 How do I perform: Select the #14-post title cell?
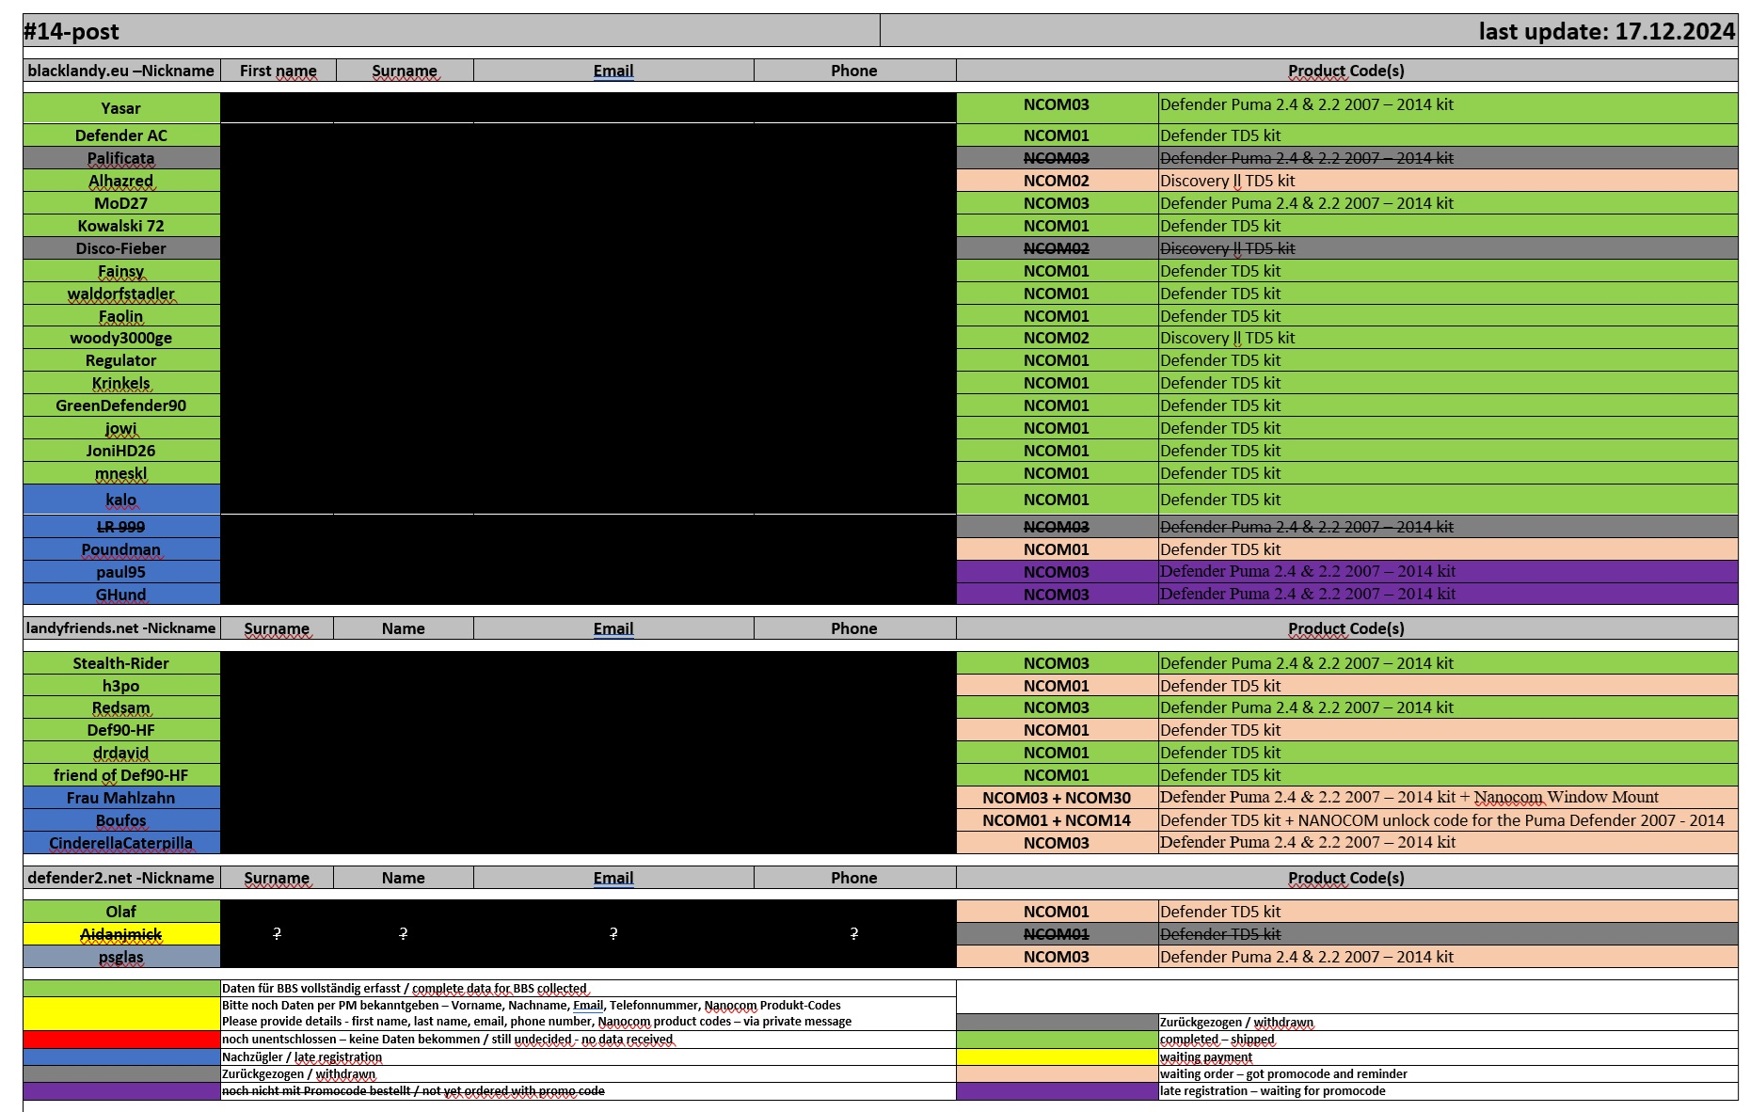451,31
